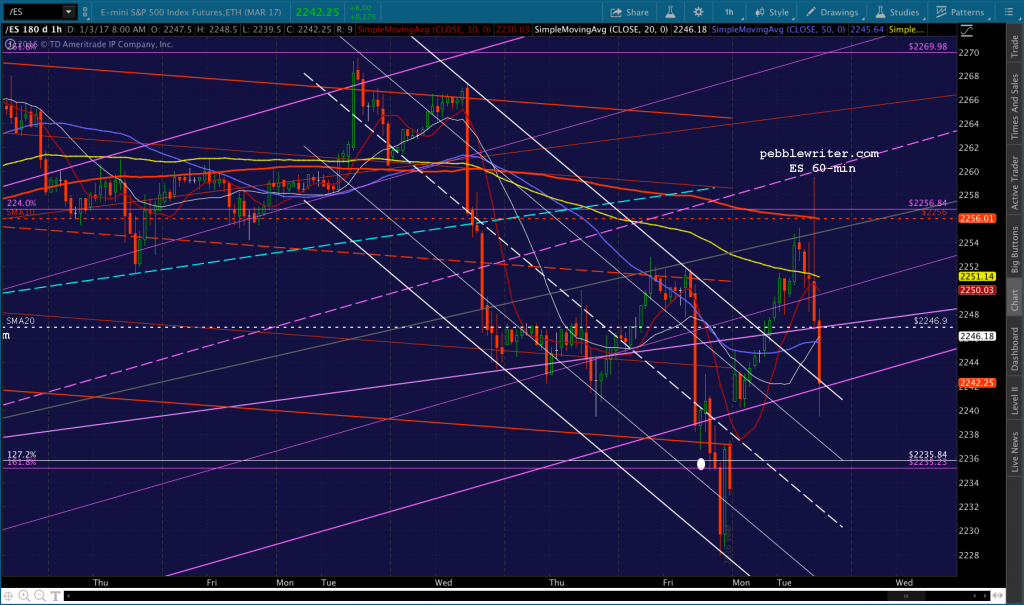This screenshot has width=1024, height=605.
Task: Click the 127.2% Fibonacci label
Action: point(22,454)
